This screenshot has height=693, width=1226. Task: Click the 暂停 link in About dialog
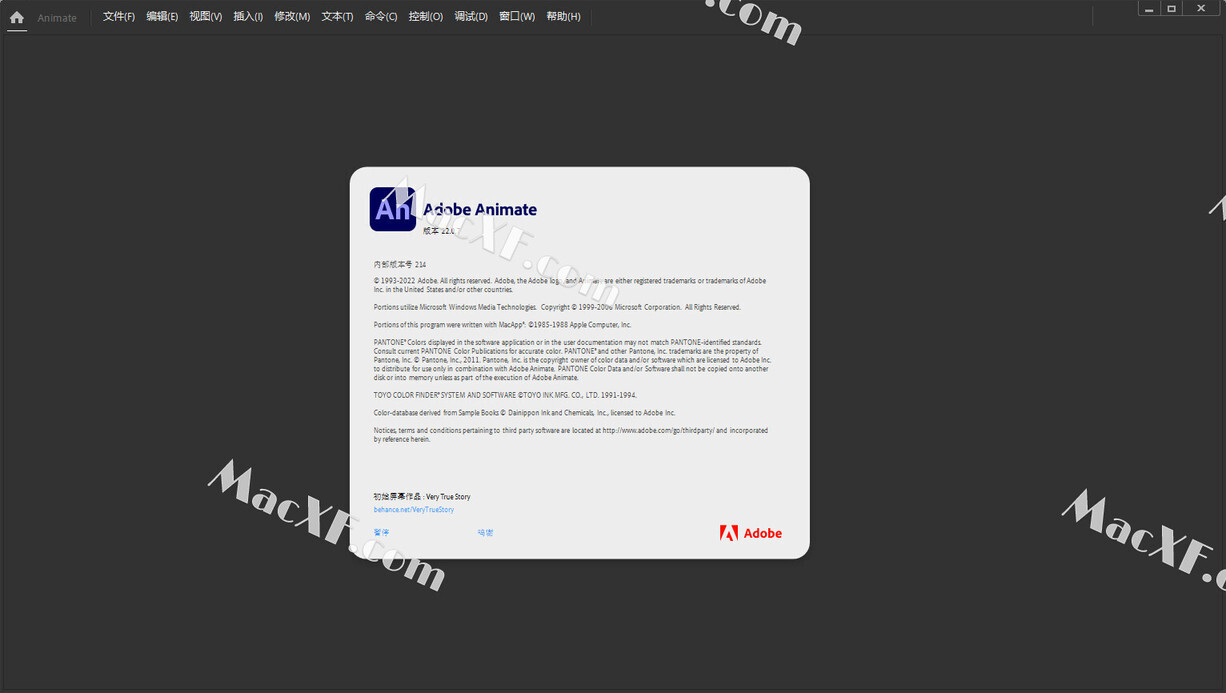[381, 533]
